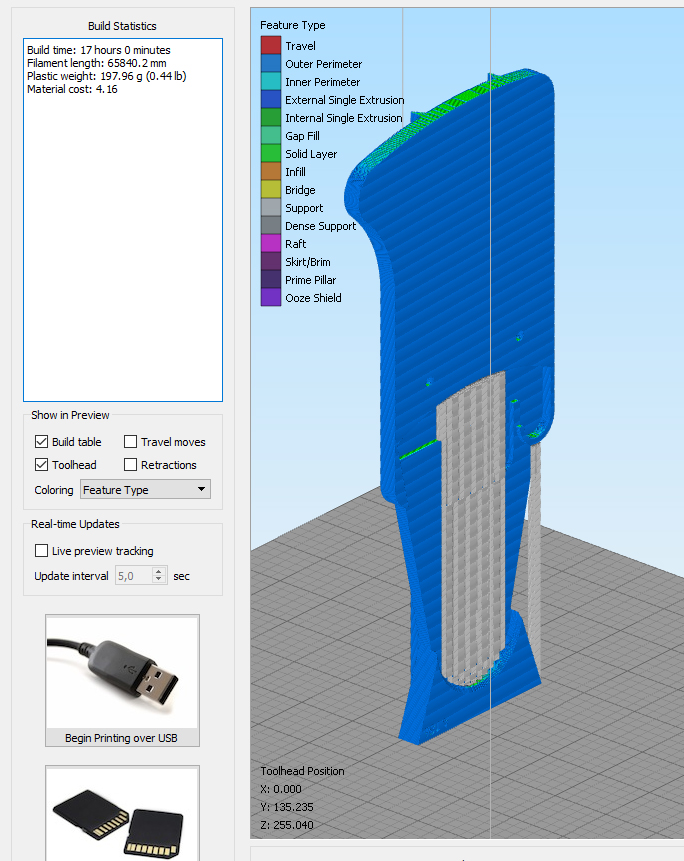Viewport: 684px width, 861px height.
Task: Click the Begin Printing over USB button
Action: click(122, 680)
